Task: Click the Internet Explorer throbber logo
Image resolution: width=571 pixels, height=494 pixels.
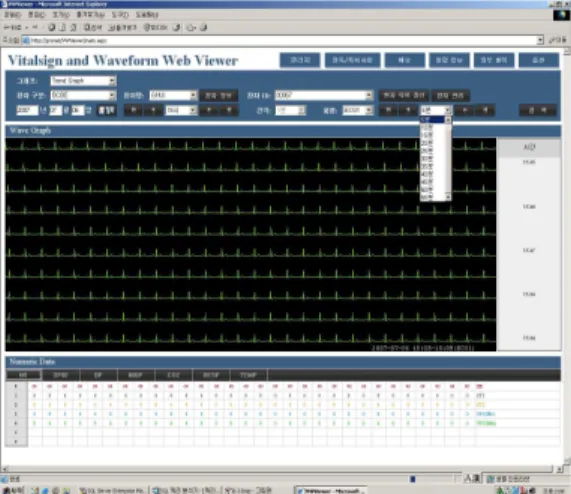Action: tap(561, 15)
